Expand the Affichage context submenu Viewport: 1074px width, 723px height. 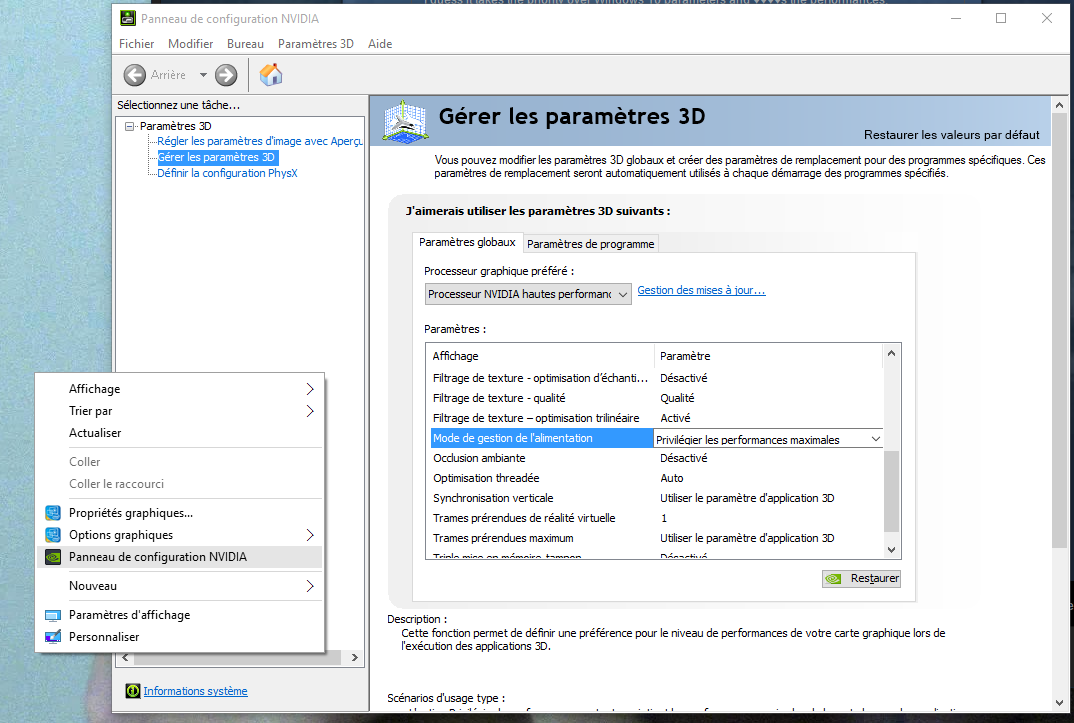(x=179, y=389)
